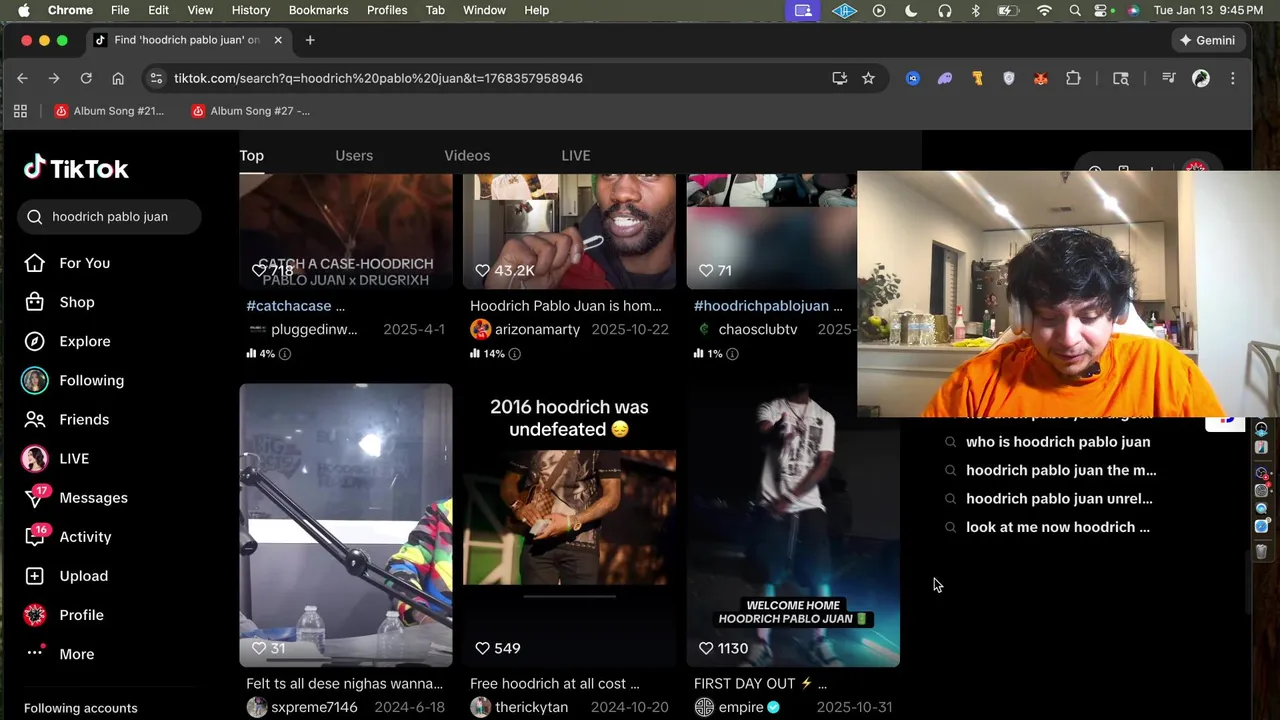This screenshot has width=1280, height=720.
Task: Click info icon beside 4% stat
Action: click(x=285, y=354)
